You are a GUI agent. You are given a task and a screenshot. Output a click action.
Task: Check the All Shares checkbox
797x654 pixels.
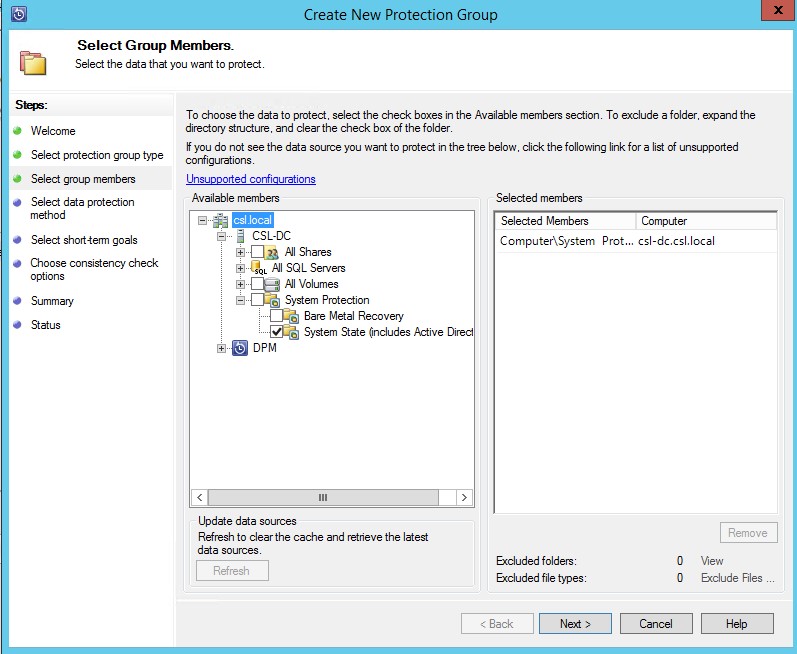point(258,252)
